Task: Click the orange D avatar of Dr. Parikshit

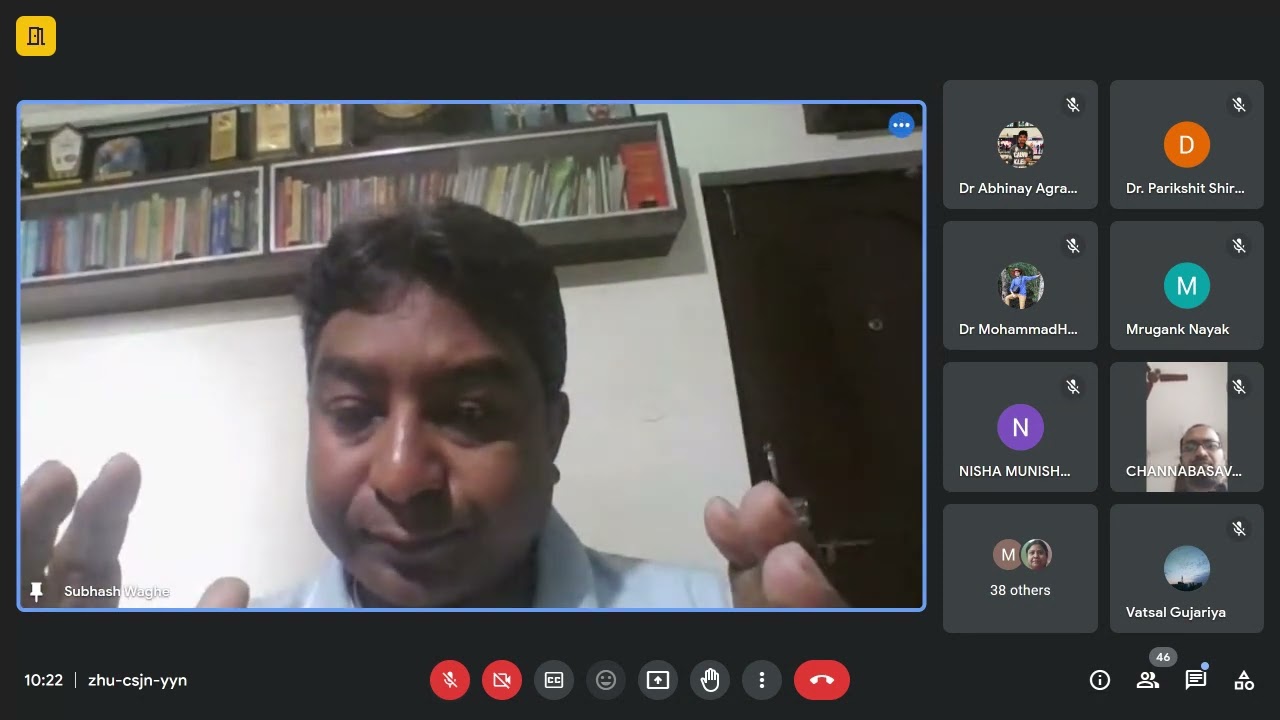Action: point(1187,145)
